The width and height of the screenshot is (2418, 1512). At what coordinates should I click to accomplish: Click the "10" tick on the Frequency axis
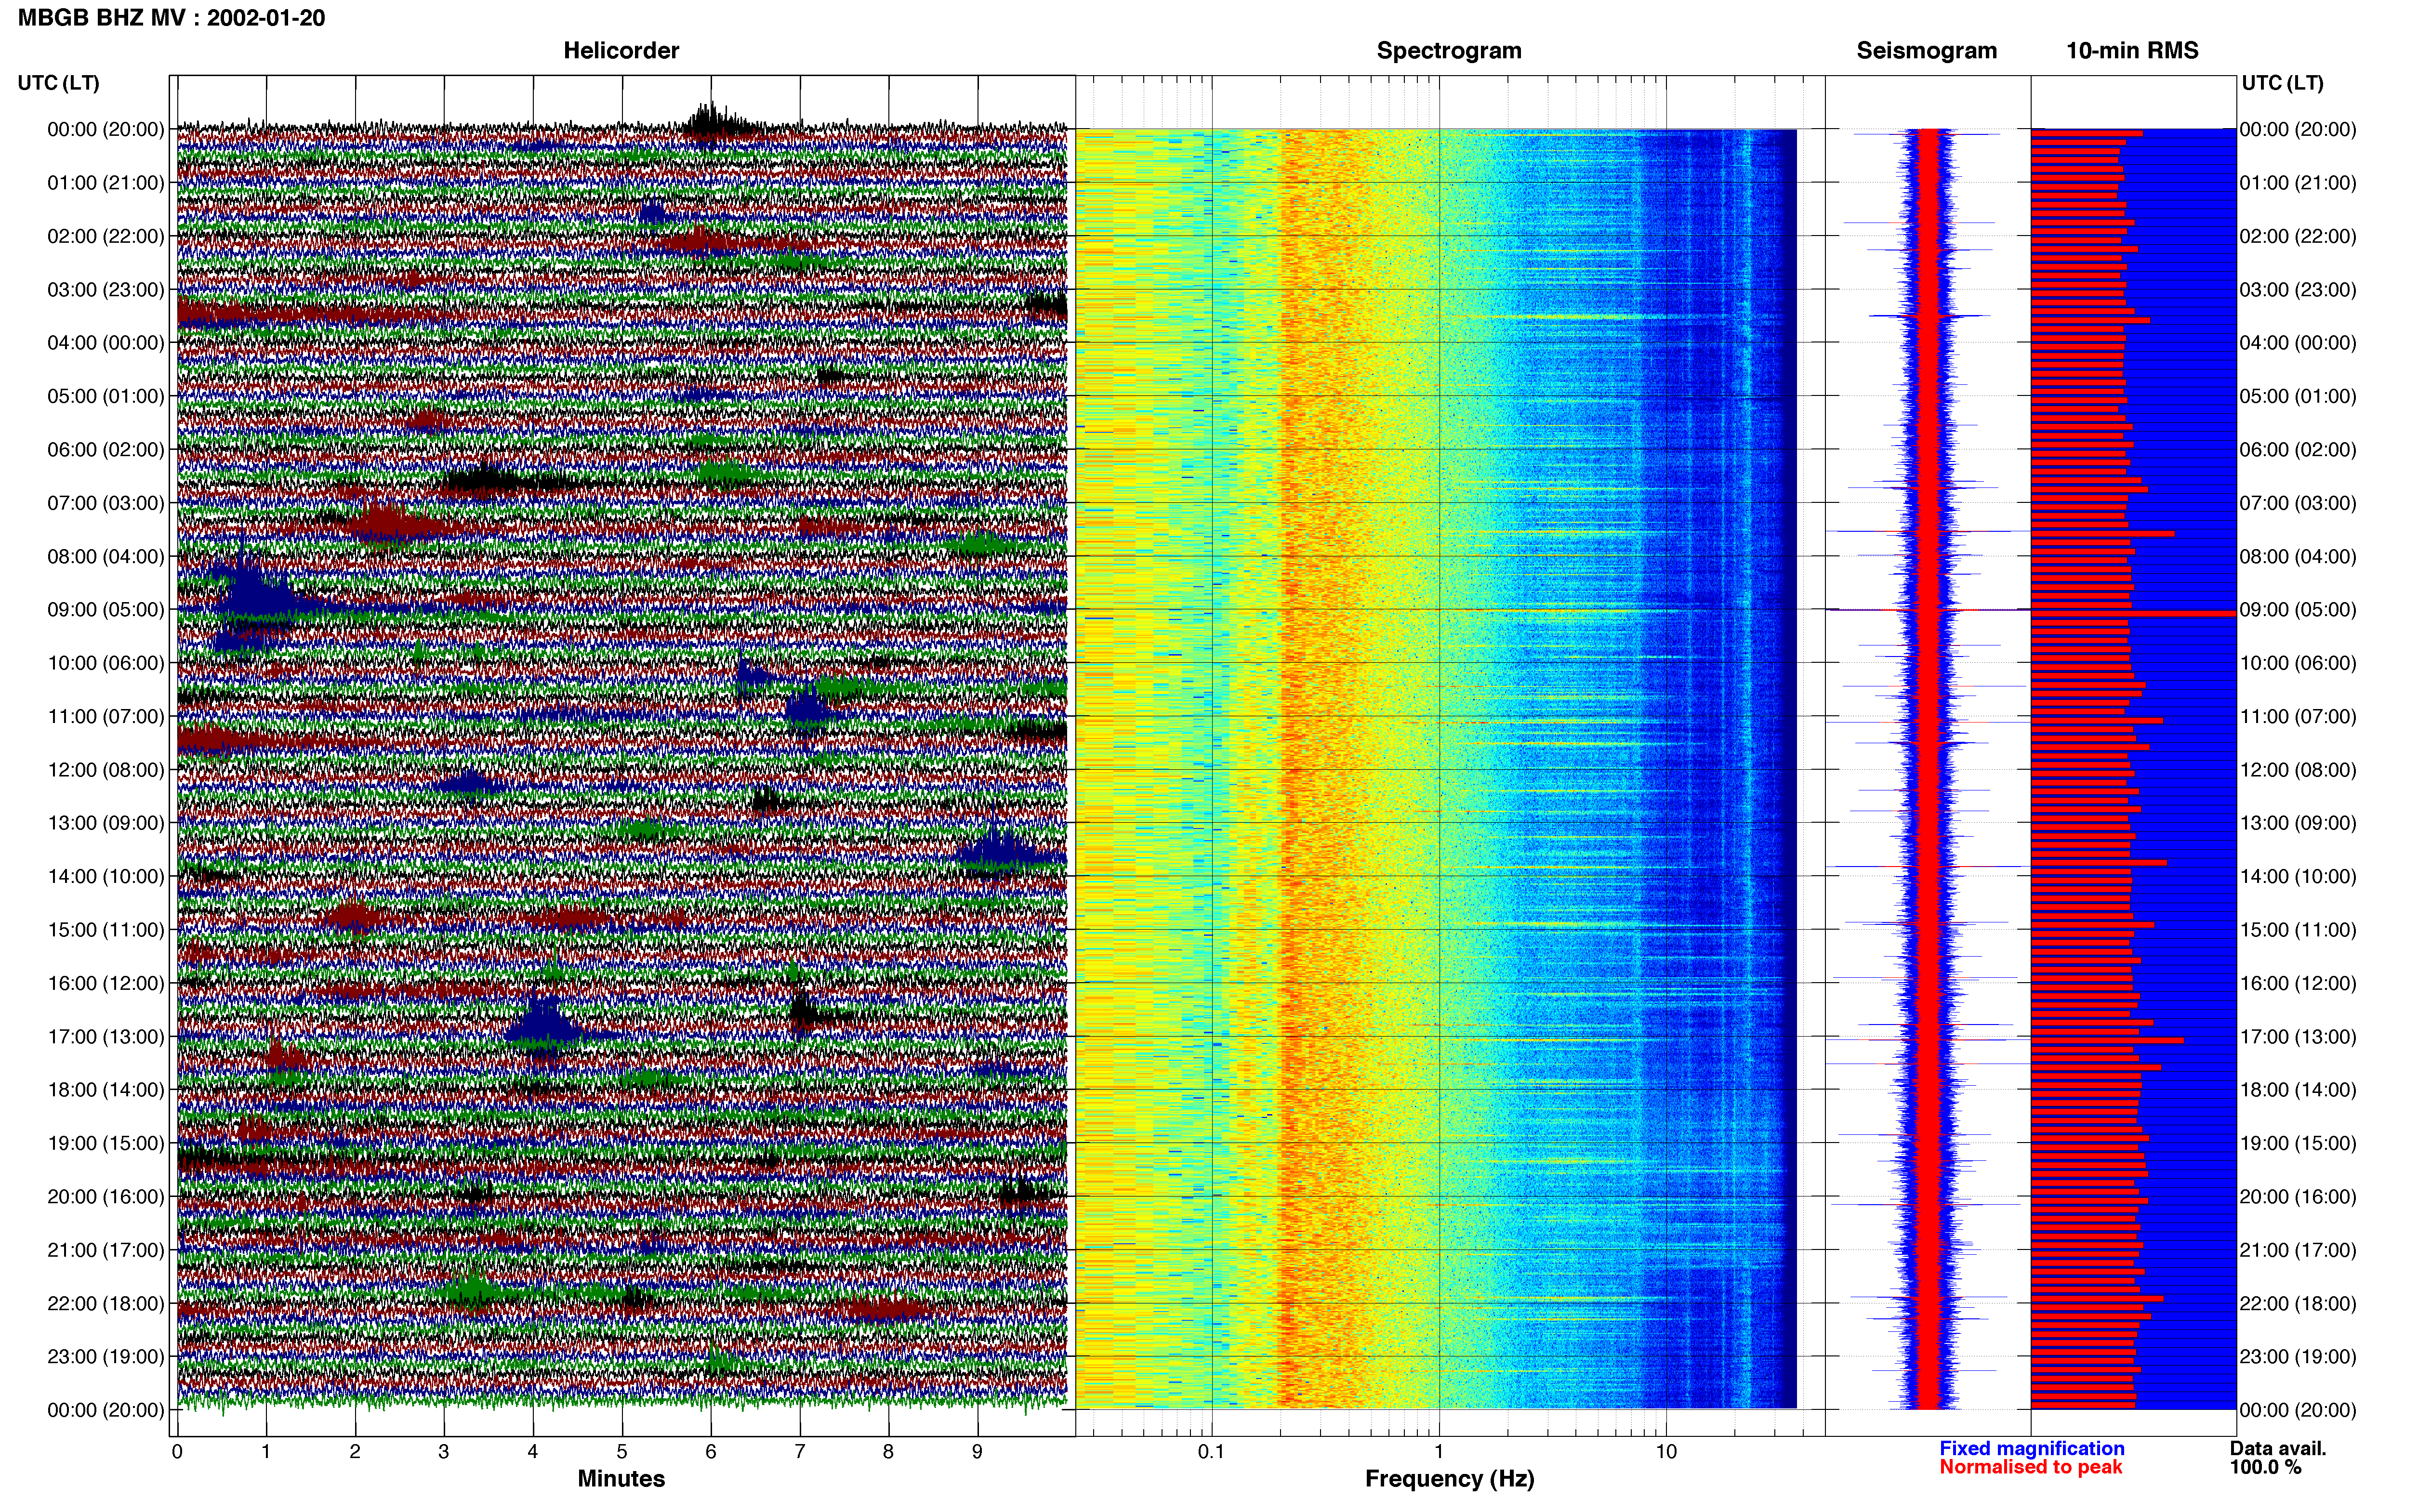tap(1666, 1452)
